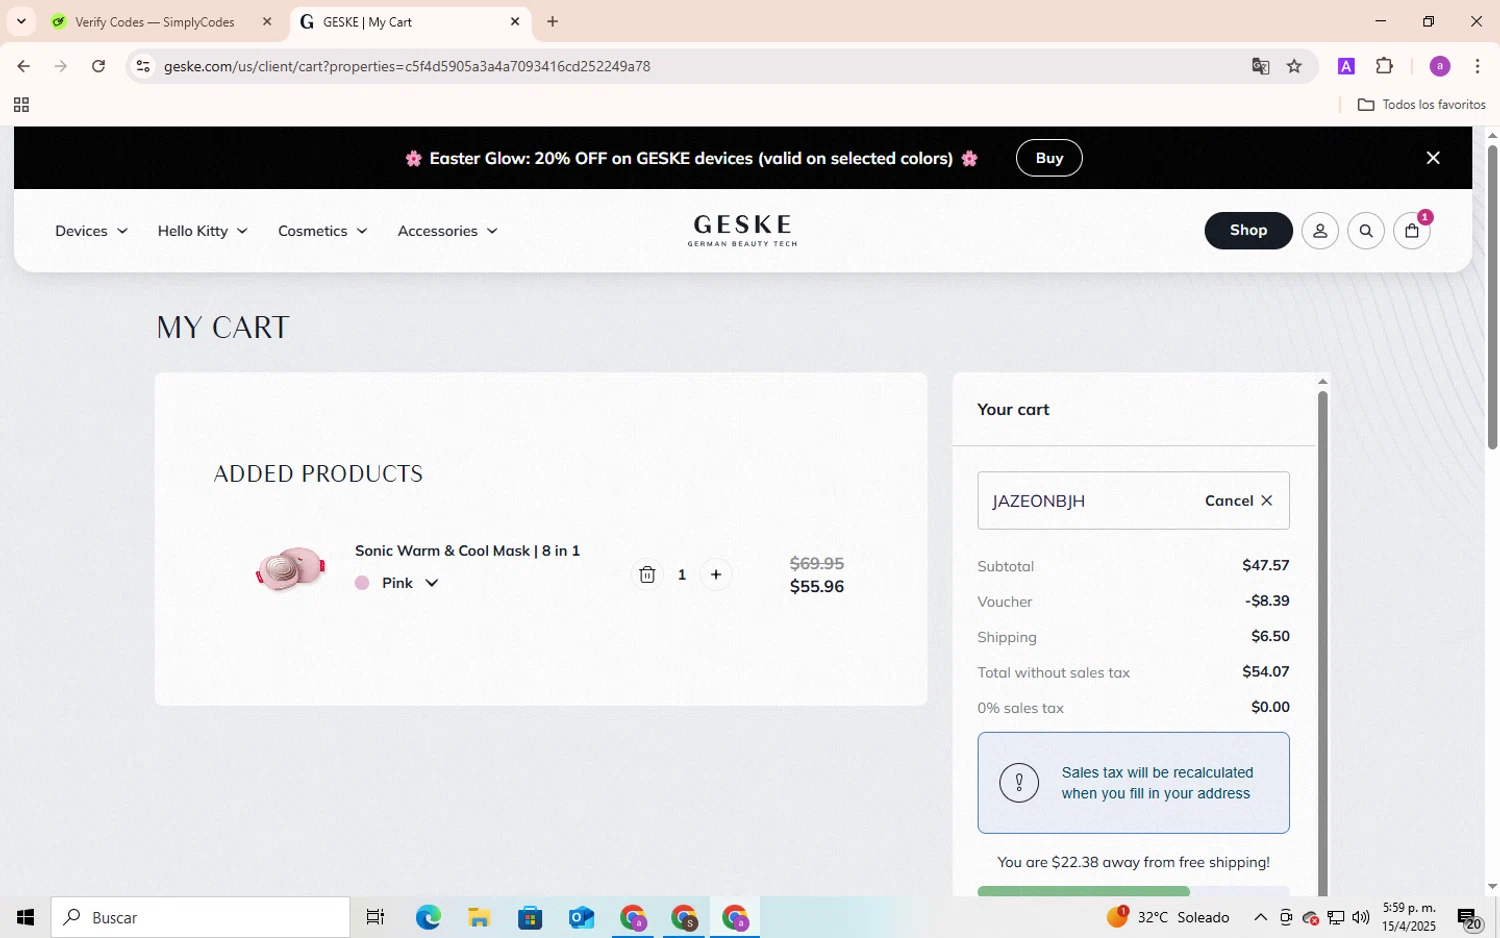This screenshot has height=938, width=1500.
Task: Click the $55.96 discounted price
Action: click(x=816, y=587)
